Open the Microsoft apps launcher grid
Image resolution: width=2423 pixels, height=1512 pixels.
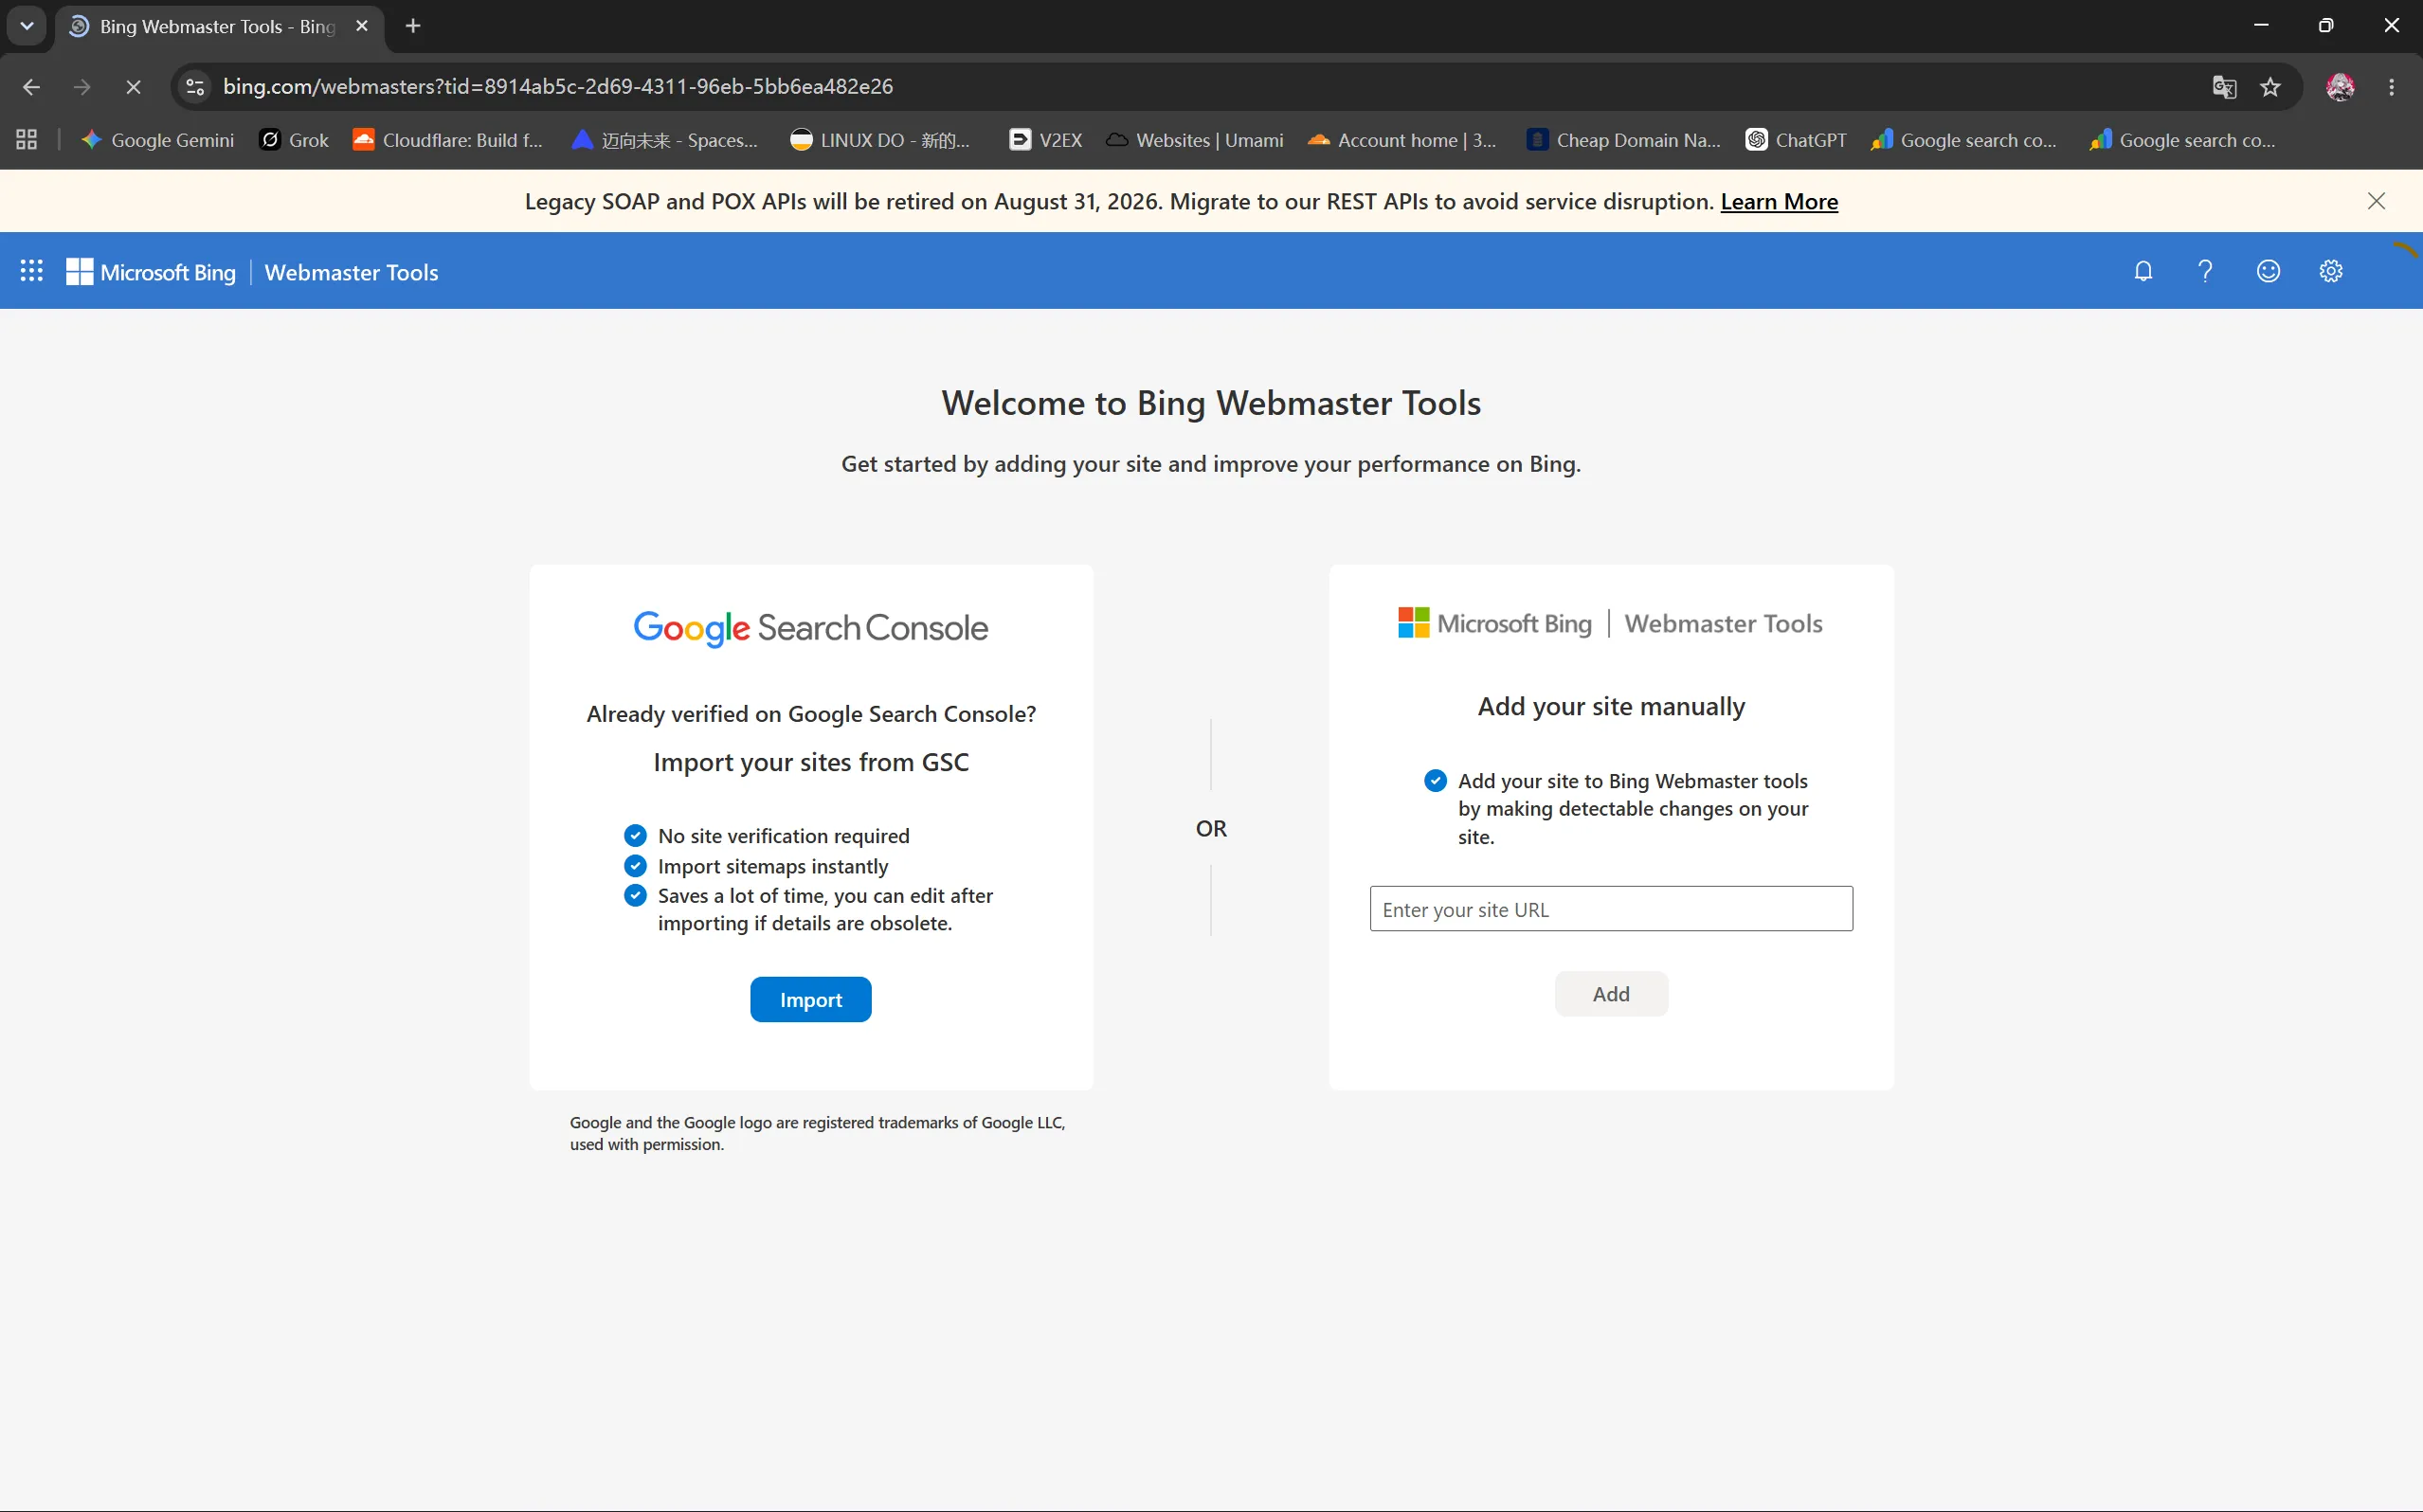pos(31,271)
